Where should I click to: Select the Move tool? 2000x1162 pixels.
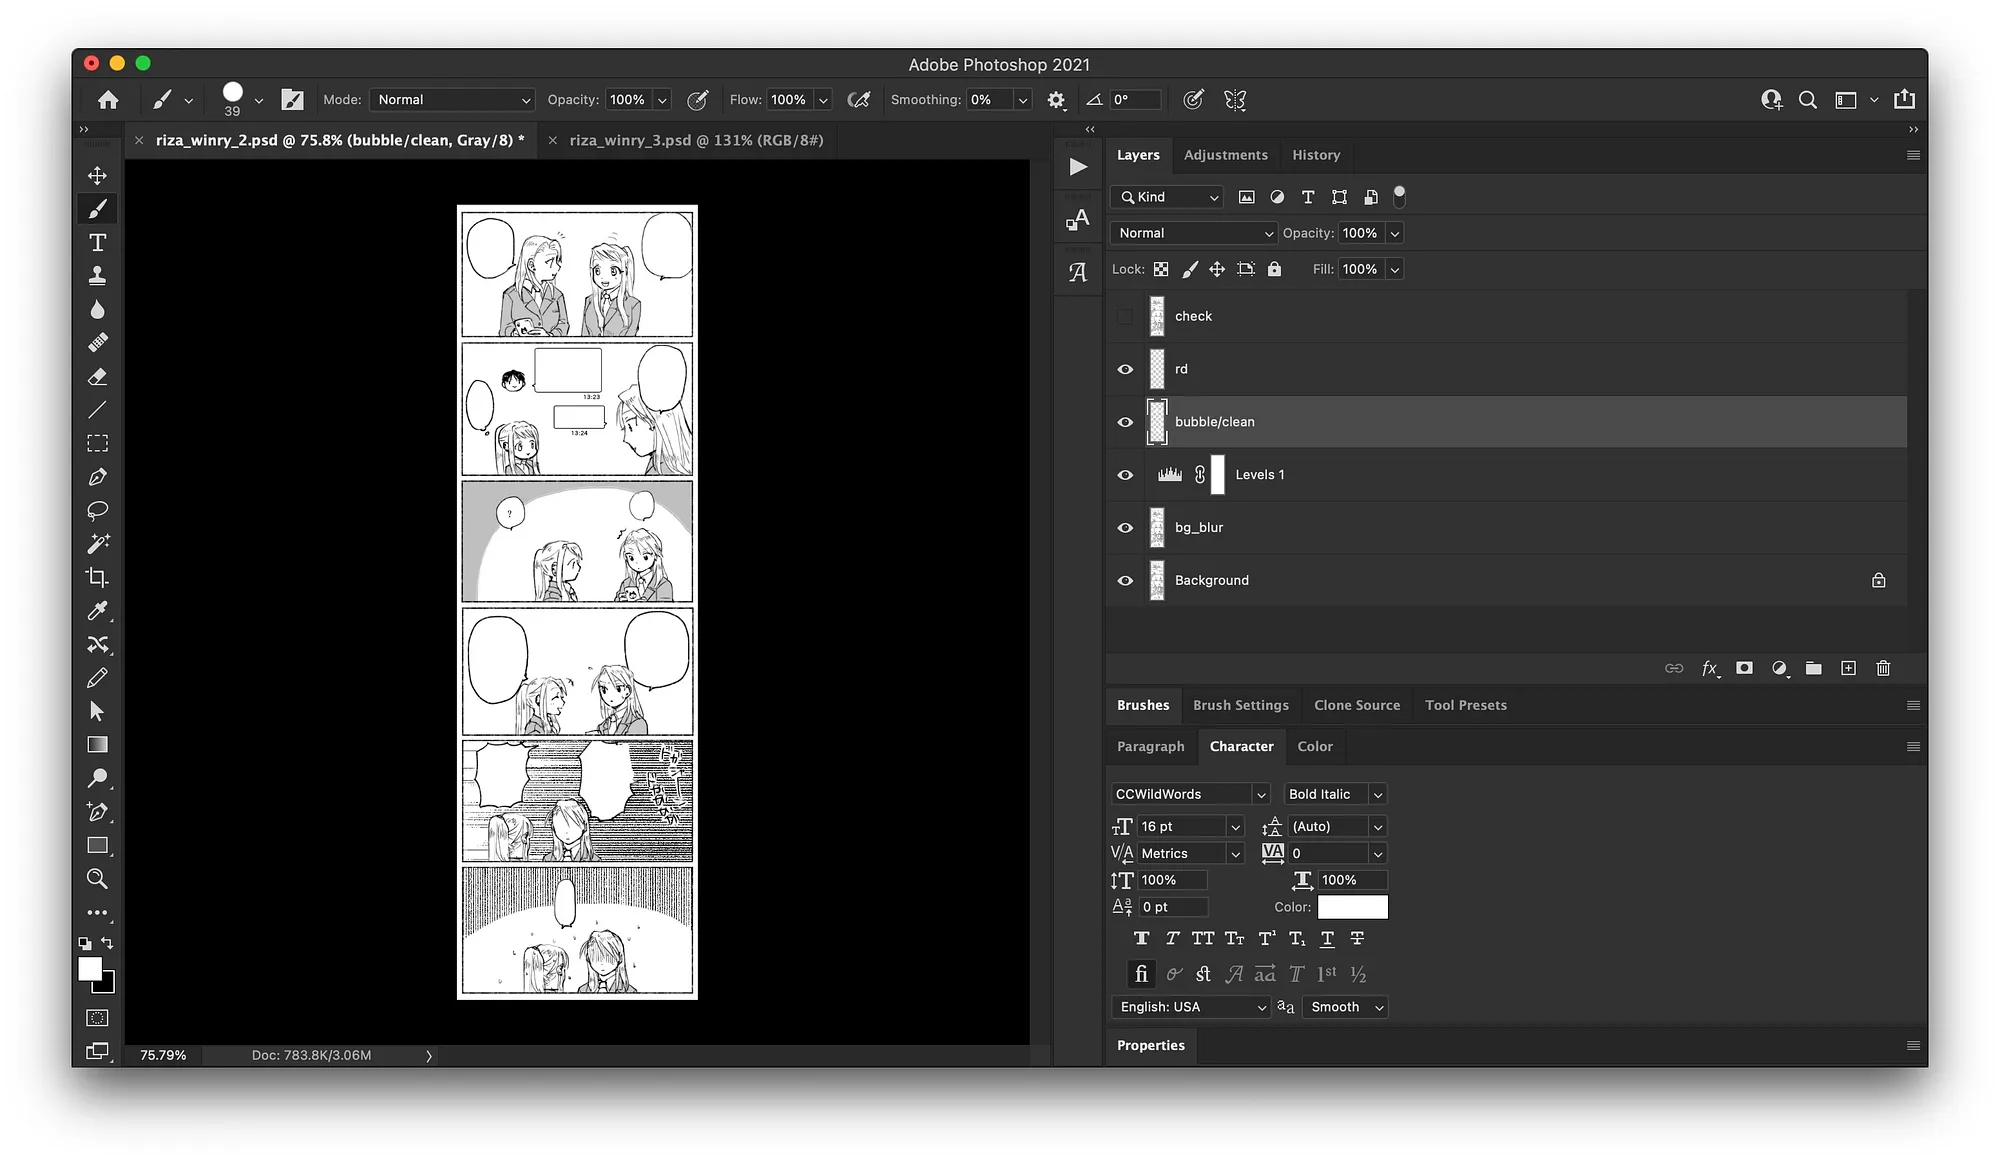[x=97, y=176]
